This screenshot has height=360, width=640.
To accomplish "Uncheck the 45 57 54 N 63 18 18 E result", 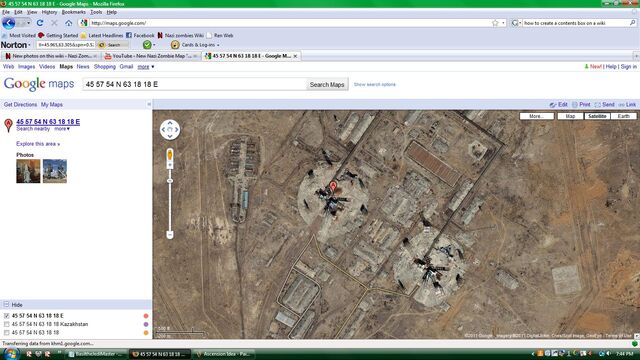I will tap(7, 316).
